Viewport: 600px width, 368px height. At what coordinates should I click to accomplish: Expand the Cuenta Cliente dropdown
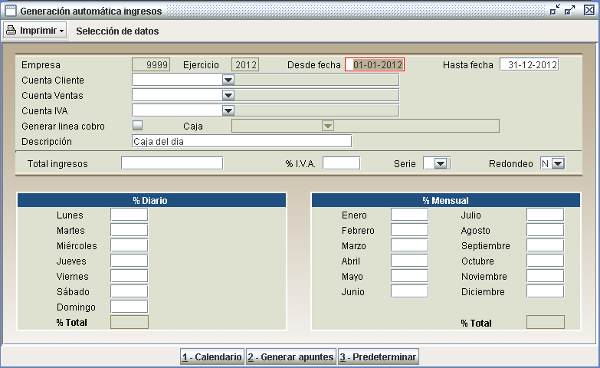(228, 80)
